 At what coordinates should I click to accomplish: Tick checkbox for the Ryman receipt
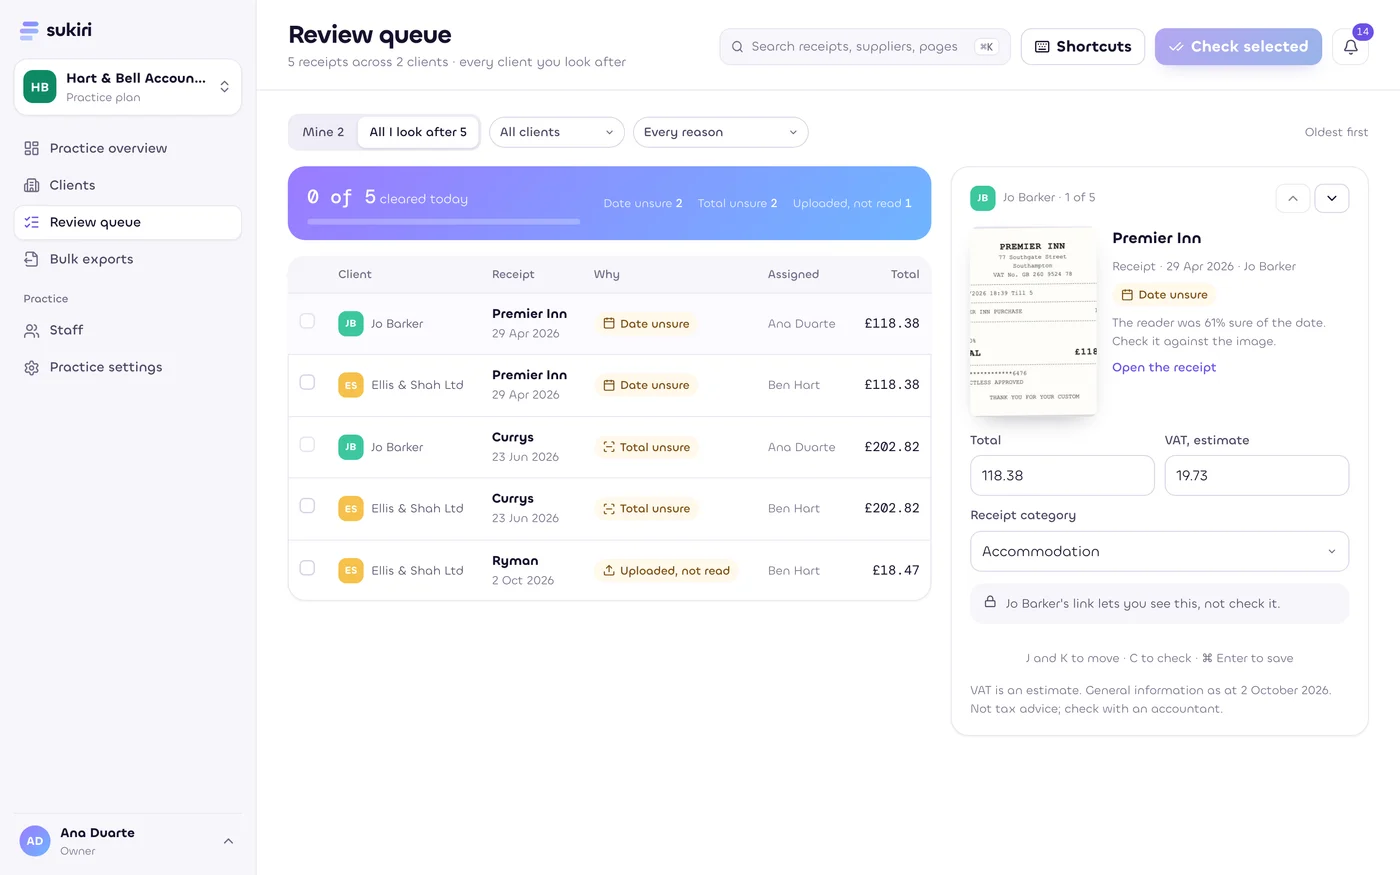tap(307, 568)
